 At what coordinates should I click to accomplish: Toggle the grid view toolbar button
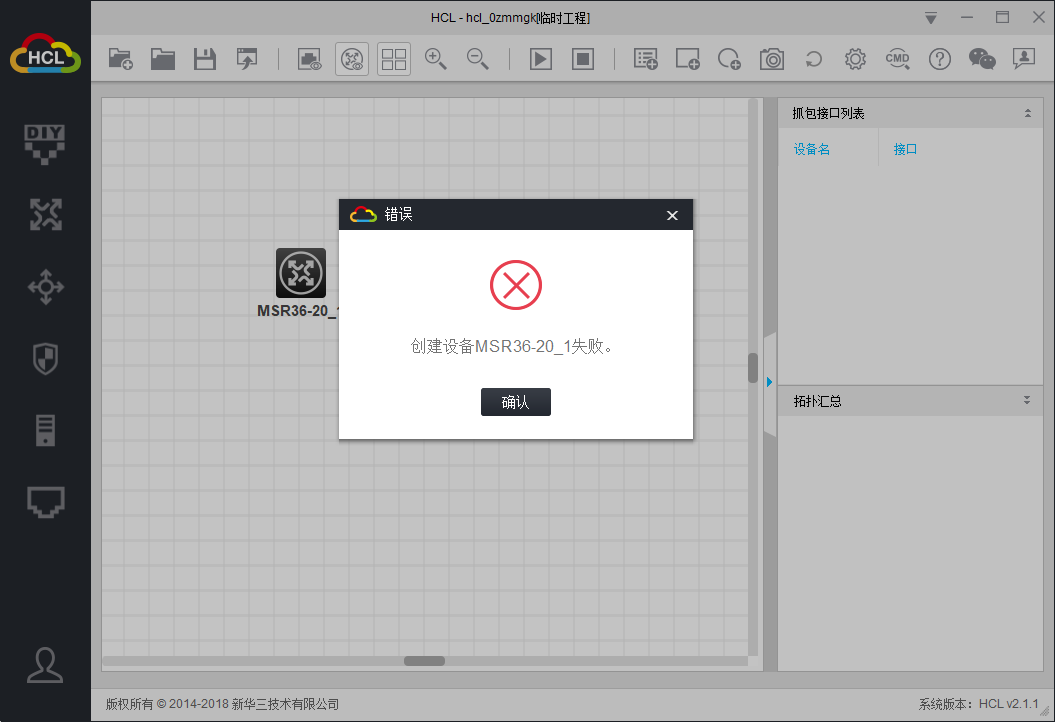click(394, 59)
